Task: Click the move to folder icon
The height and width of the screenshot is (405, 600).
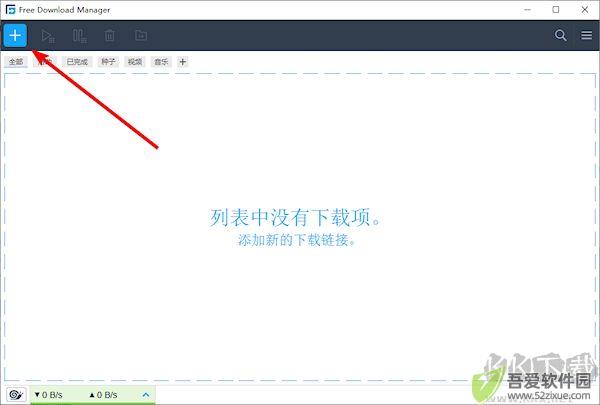Action: pyautogui.click(x=141, y=35)
